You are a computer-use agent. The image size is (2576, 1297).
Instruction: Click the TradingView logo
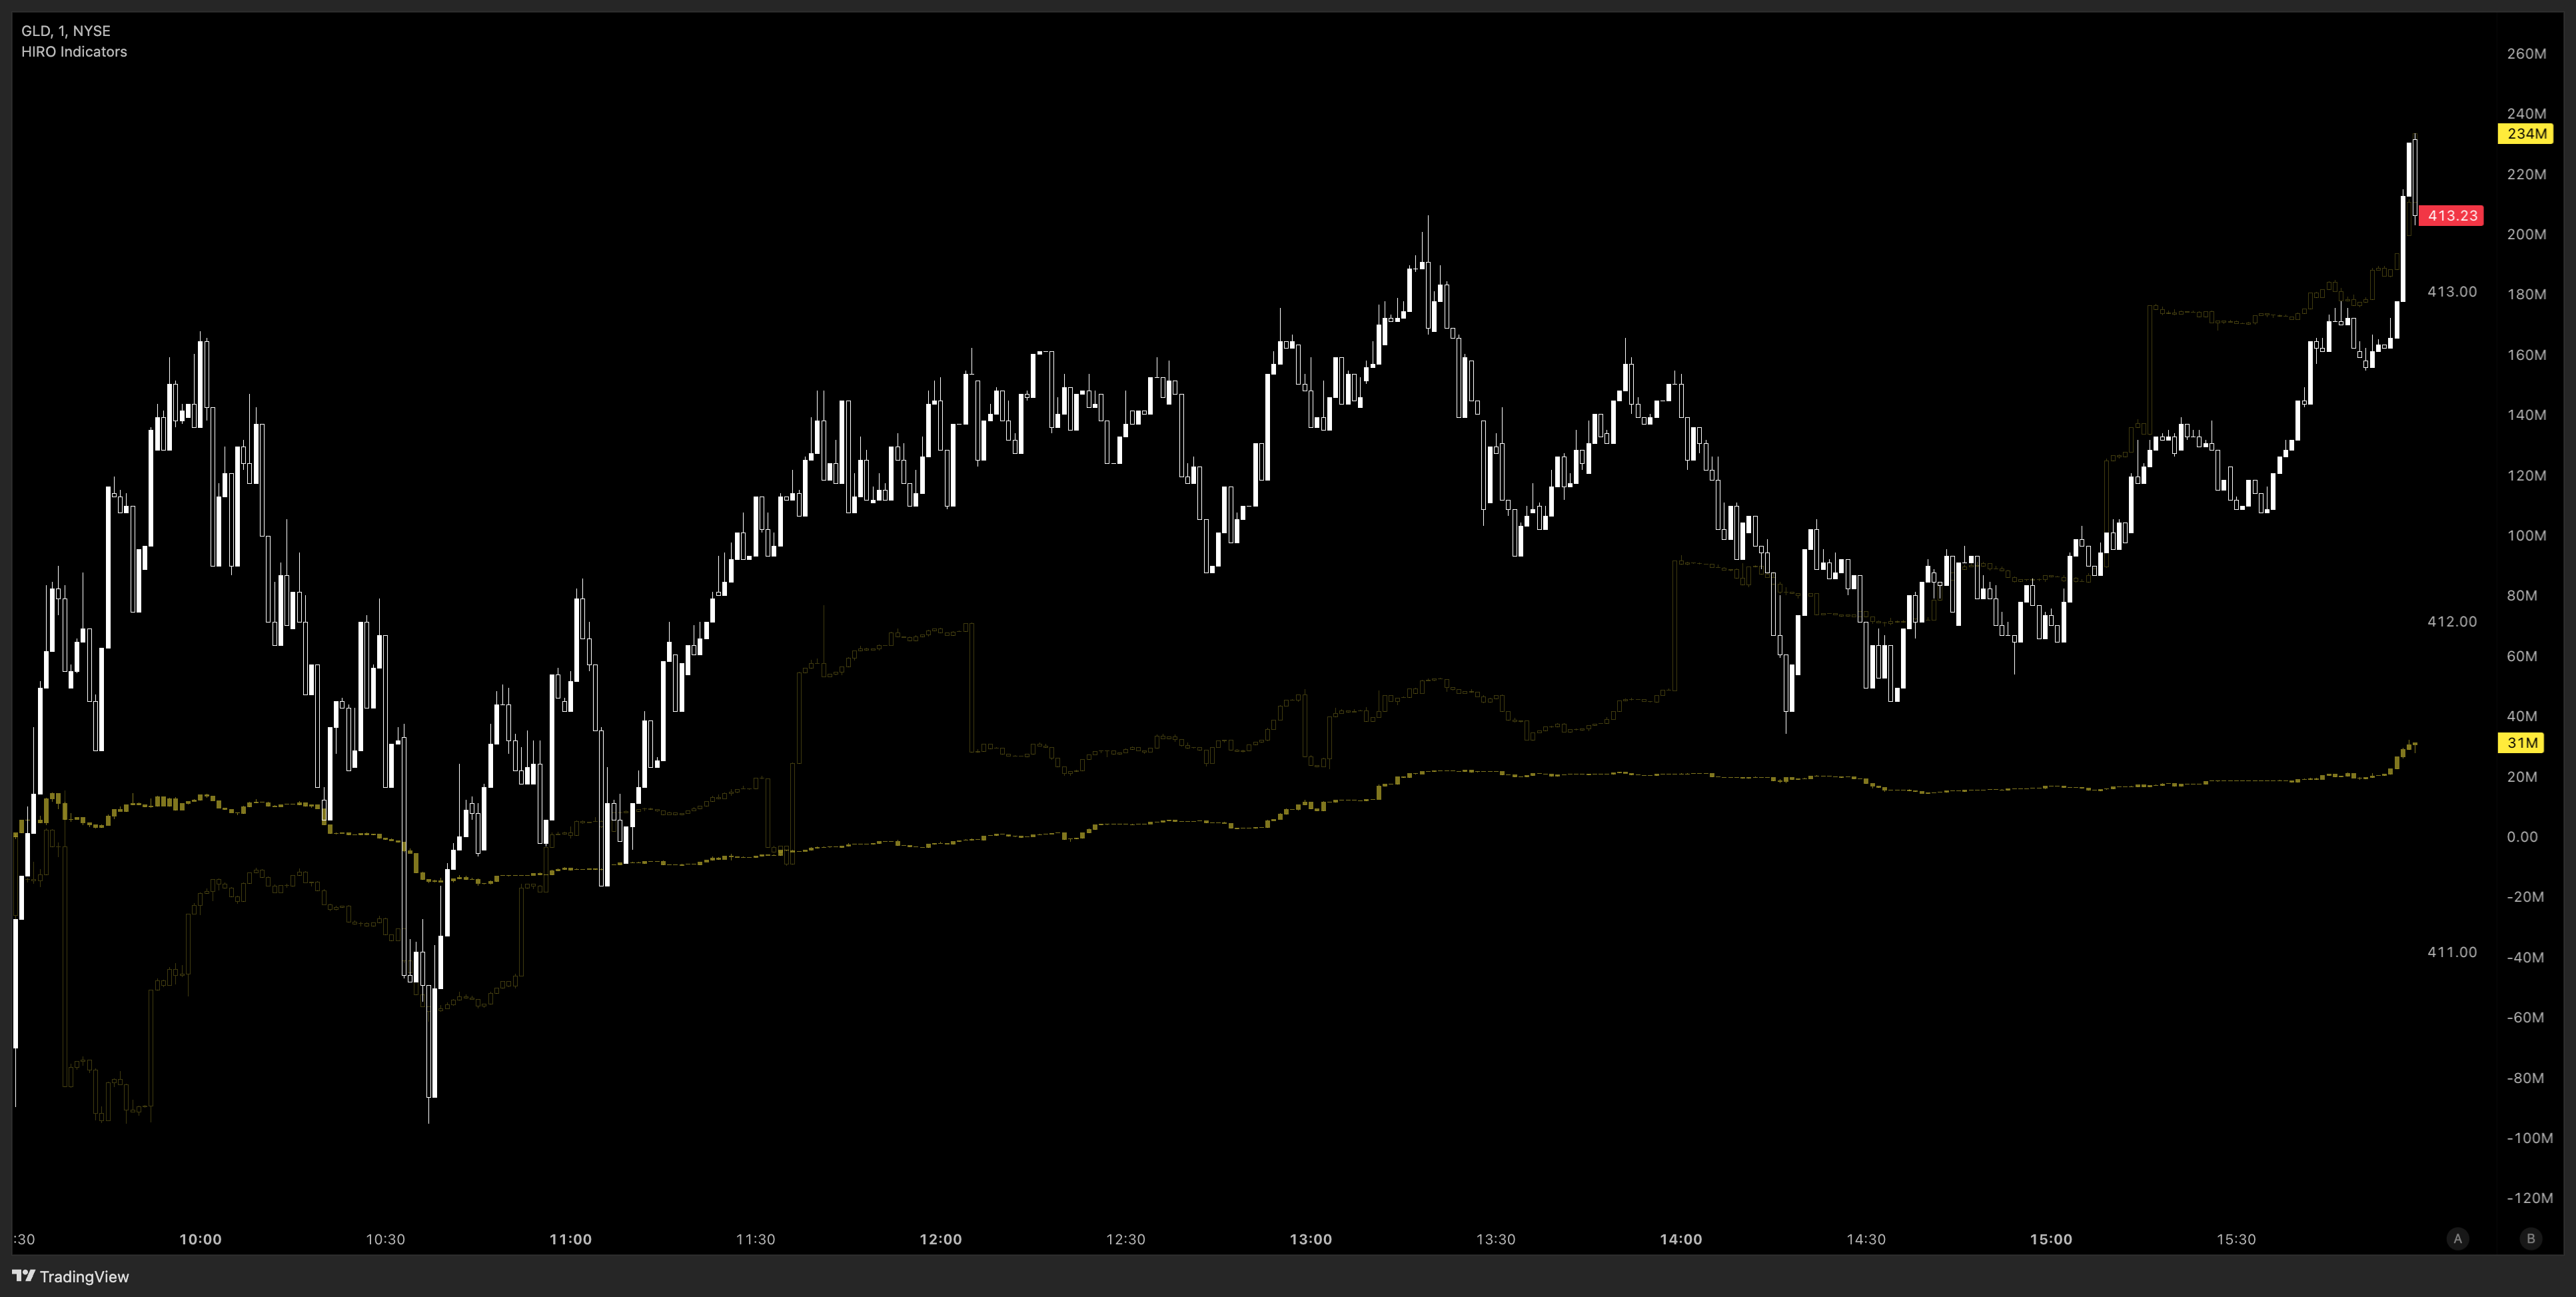tap(70, 1276)
